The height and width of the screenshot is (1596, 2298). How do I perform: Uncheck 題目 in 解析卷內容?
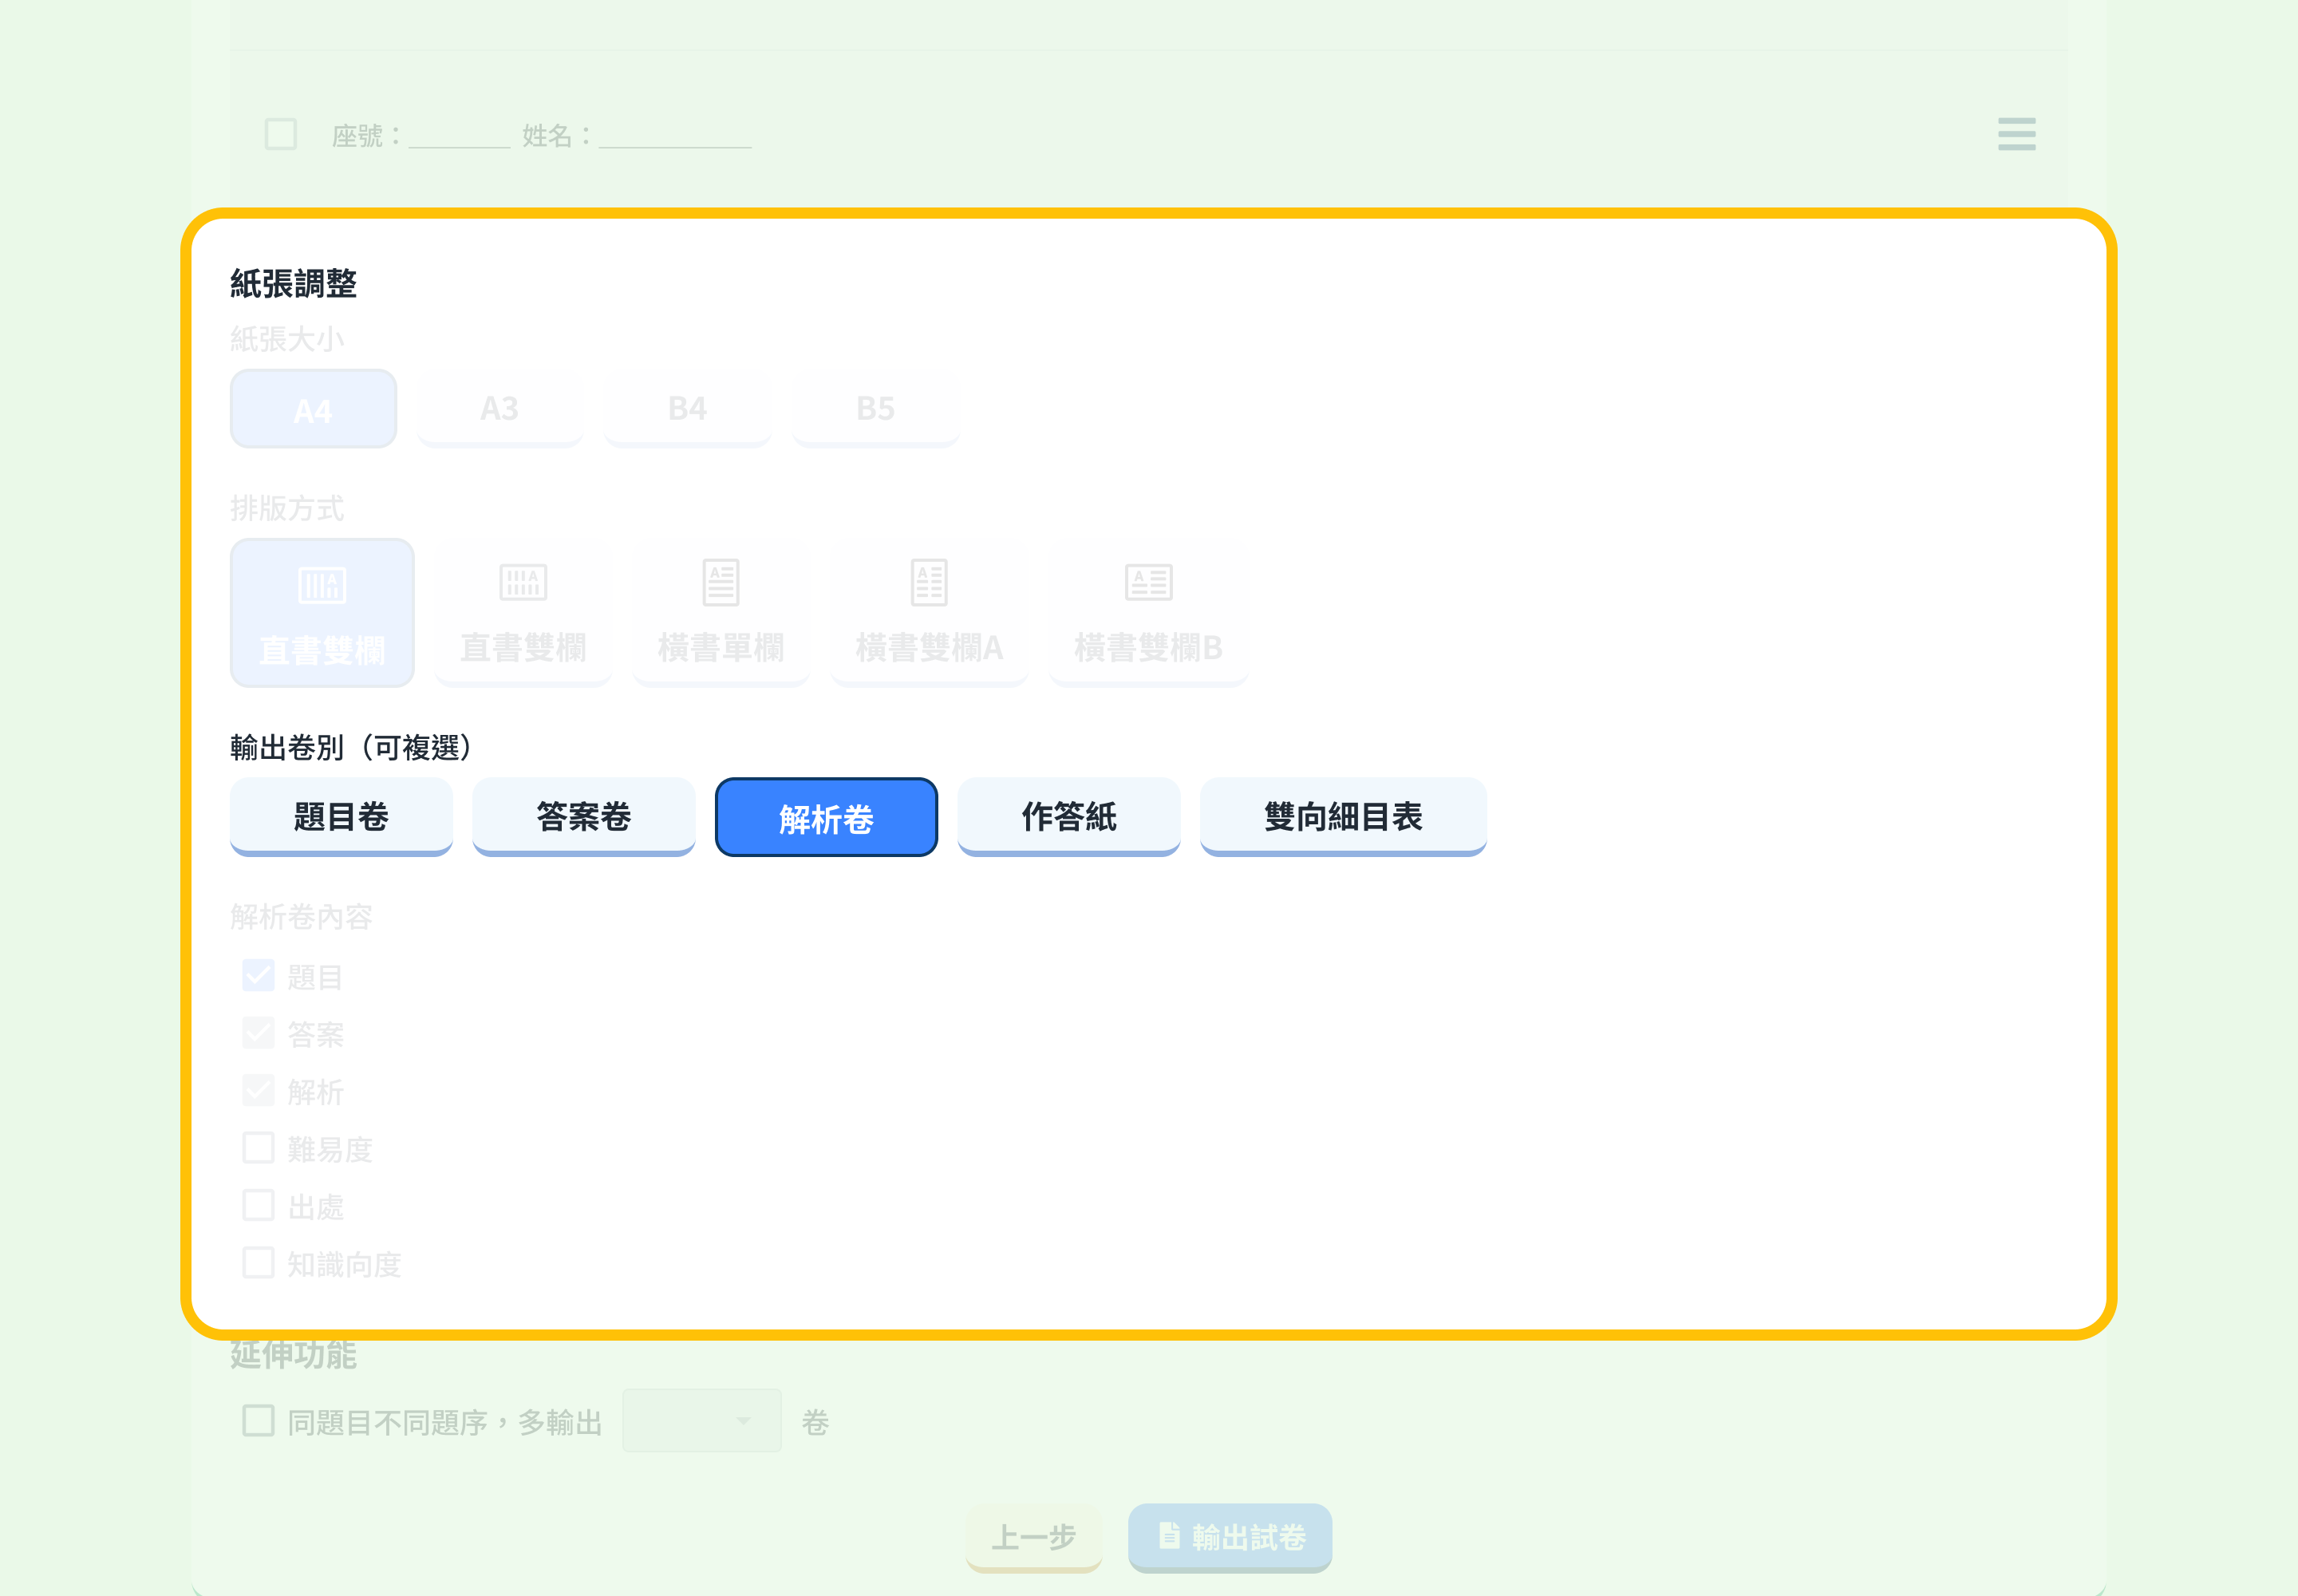[x=258, y=975]
